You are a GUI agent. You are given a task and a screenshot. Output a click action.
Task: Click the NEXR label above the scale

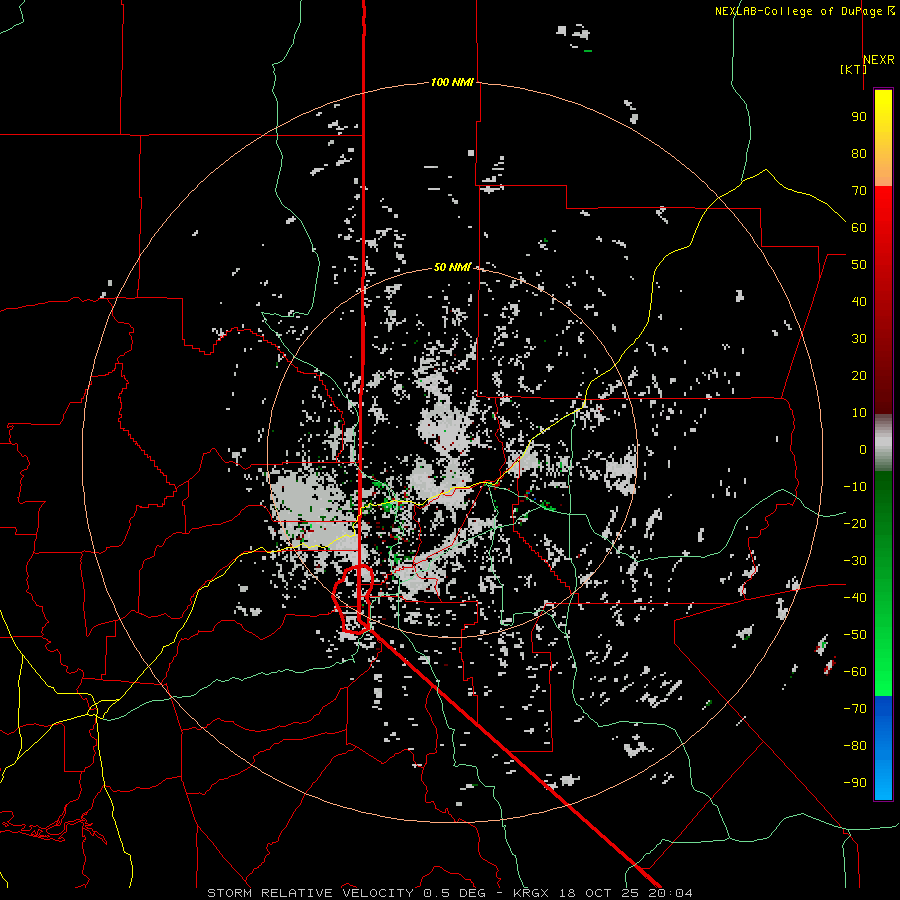[878, 60]
